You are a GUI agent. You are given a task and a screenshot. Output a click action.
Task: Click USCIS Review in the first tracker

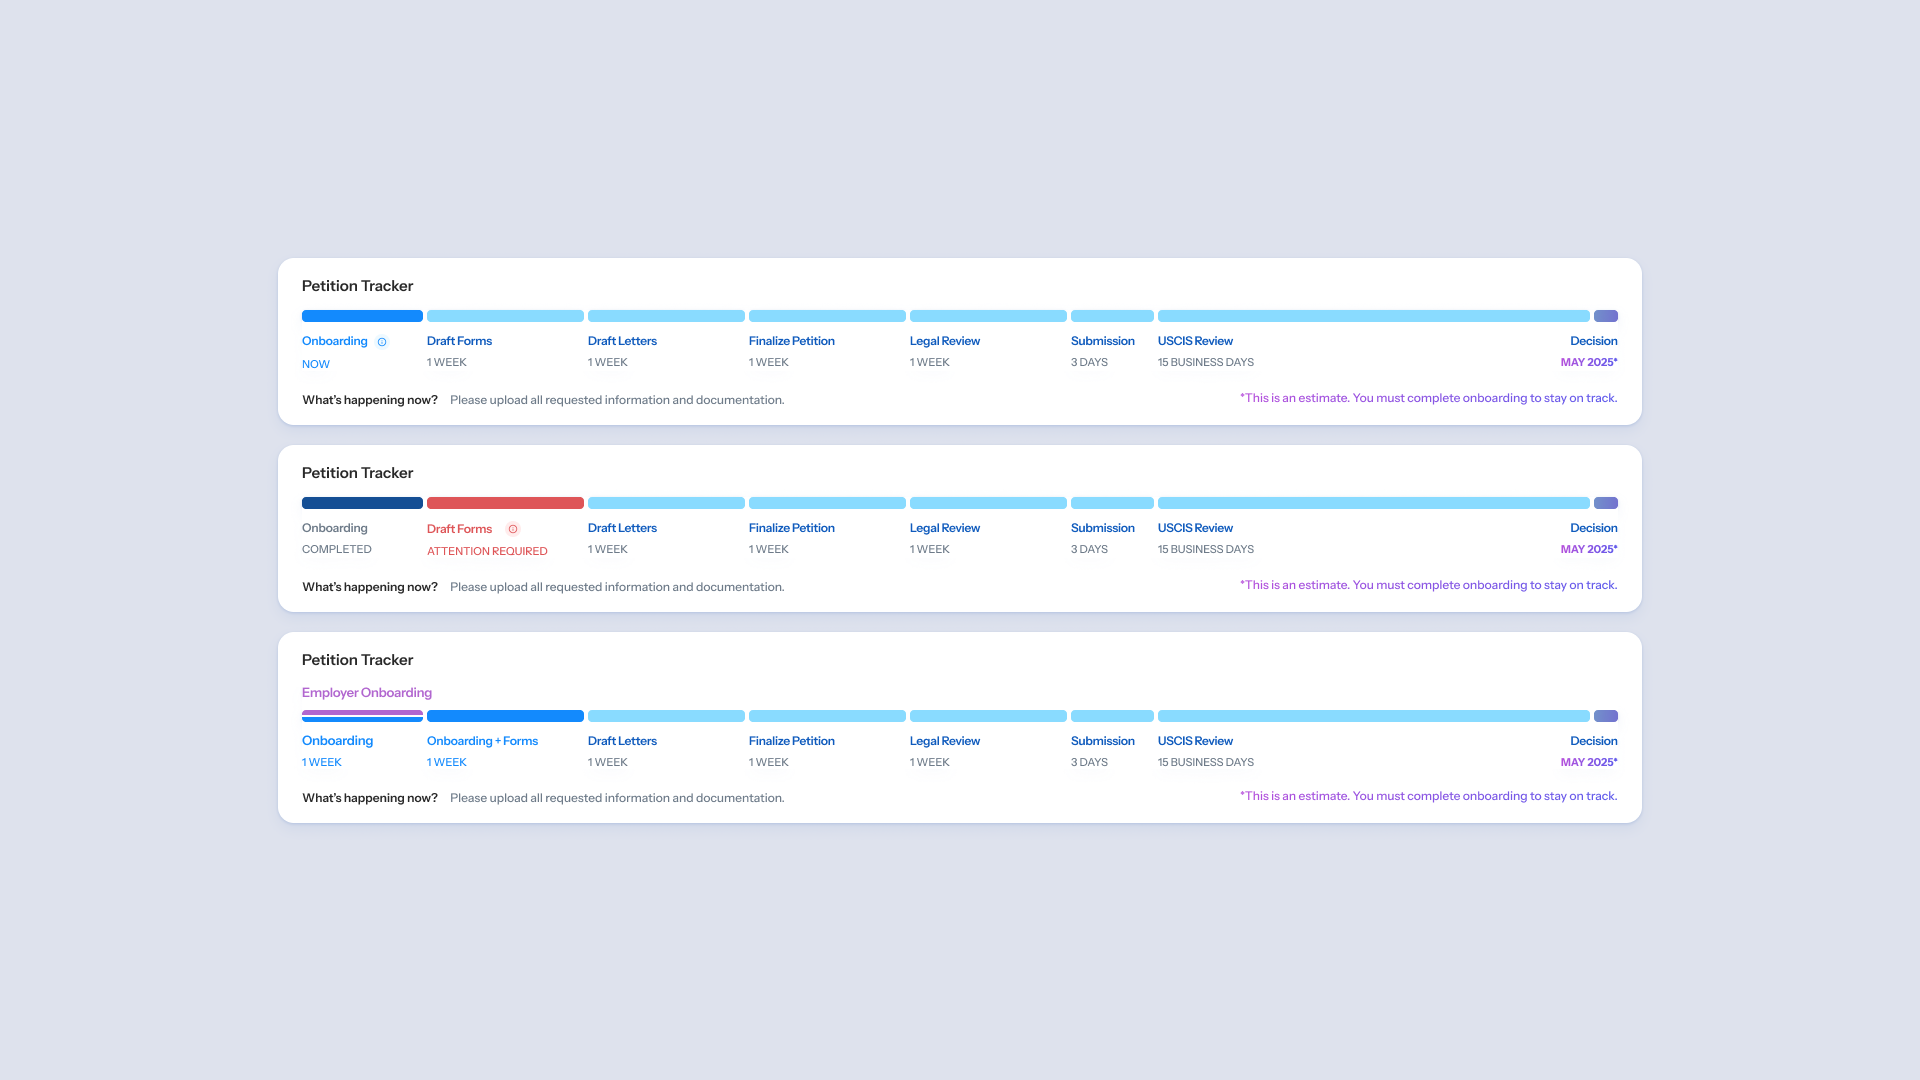pos(1195,341)
